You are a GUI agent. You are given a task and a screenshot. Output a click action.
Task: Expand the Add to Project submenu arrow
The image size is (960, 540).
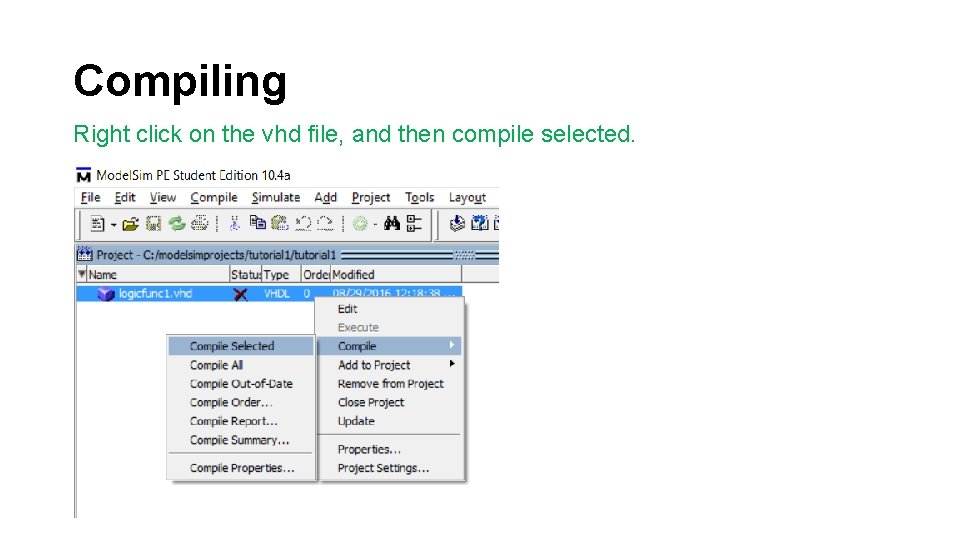pyautogui.click(x=452, y=364)
